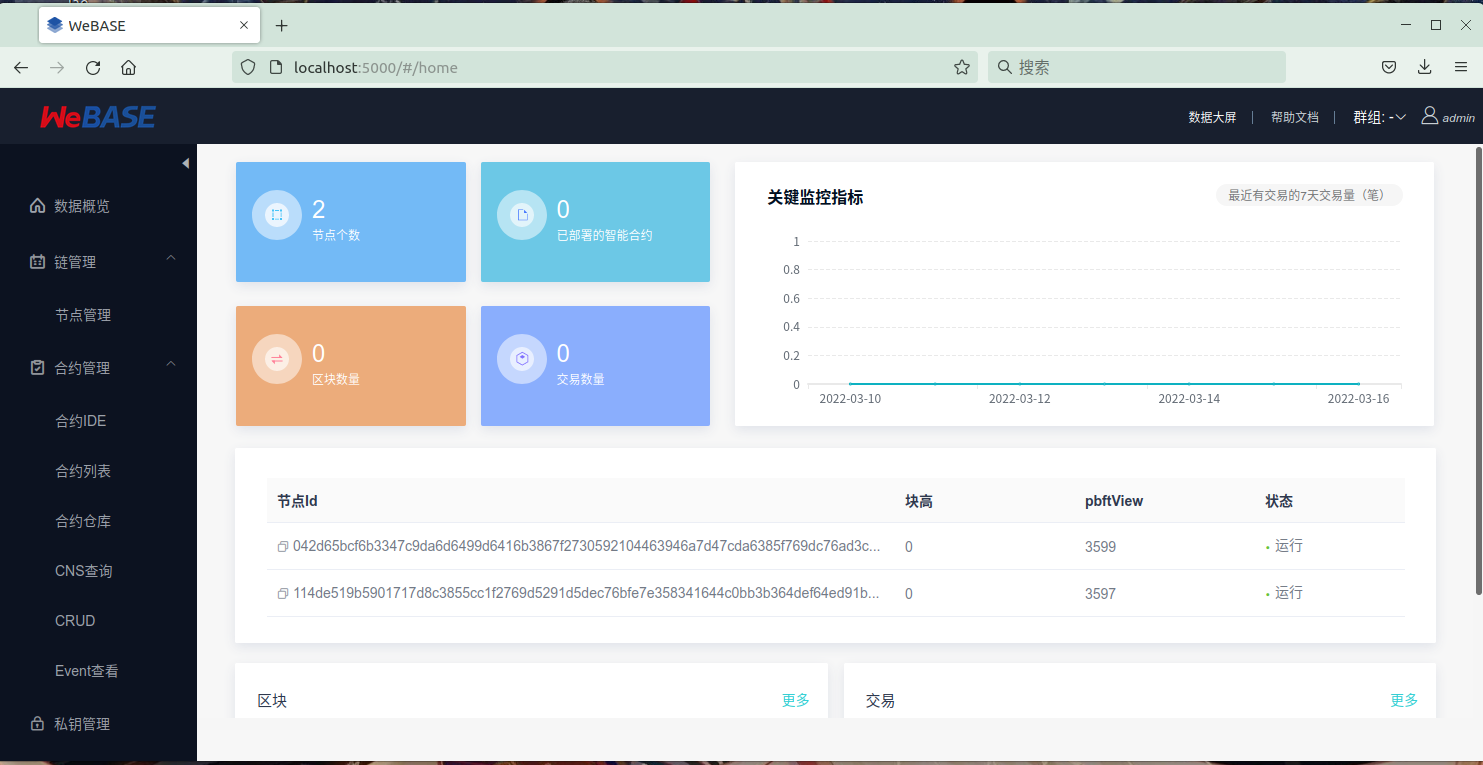The height and width of the screenshot is (765, 1483).
Task: Select the WeBASE browser tab
Action: 150,26
